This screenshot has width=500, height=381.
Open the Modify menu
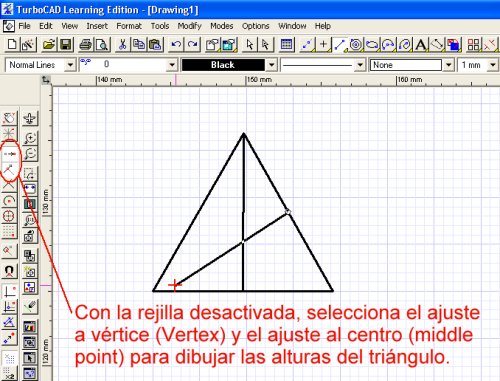[189, 26]
